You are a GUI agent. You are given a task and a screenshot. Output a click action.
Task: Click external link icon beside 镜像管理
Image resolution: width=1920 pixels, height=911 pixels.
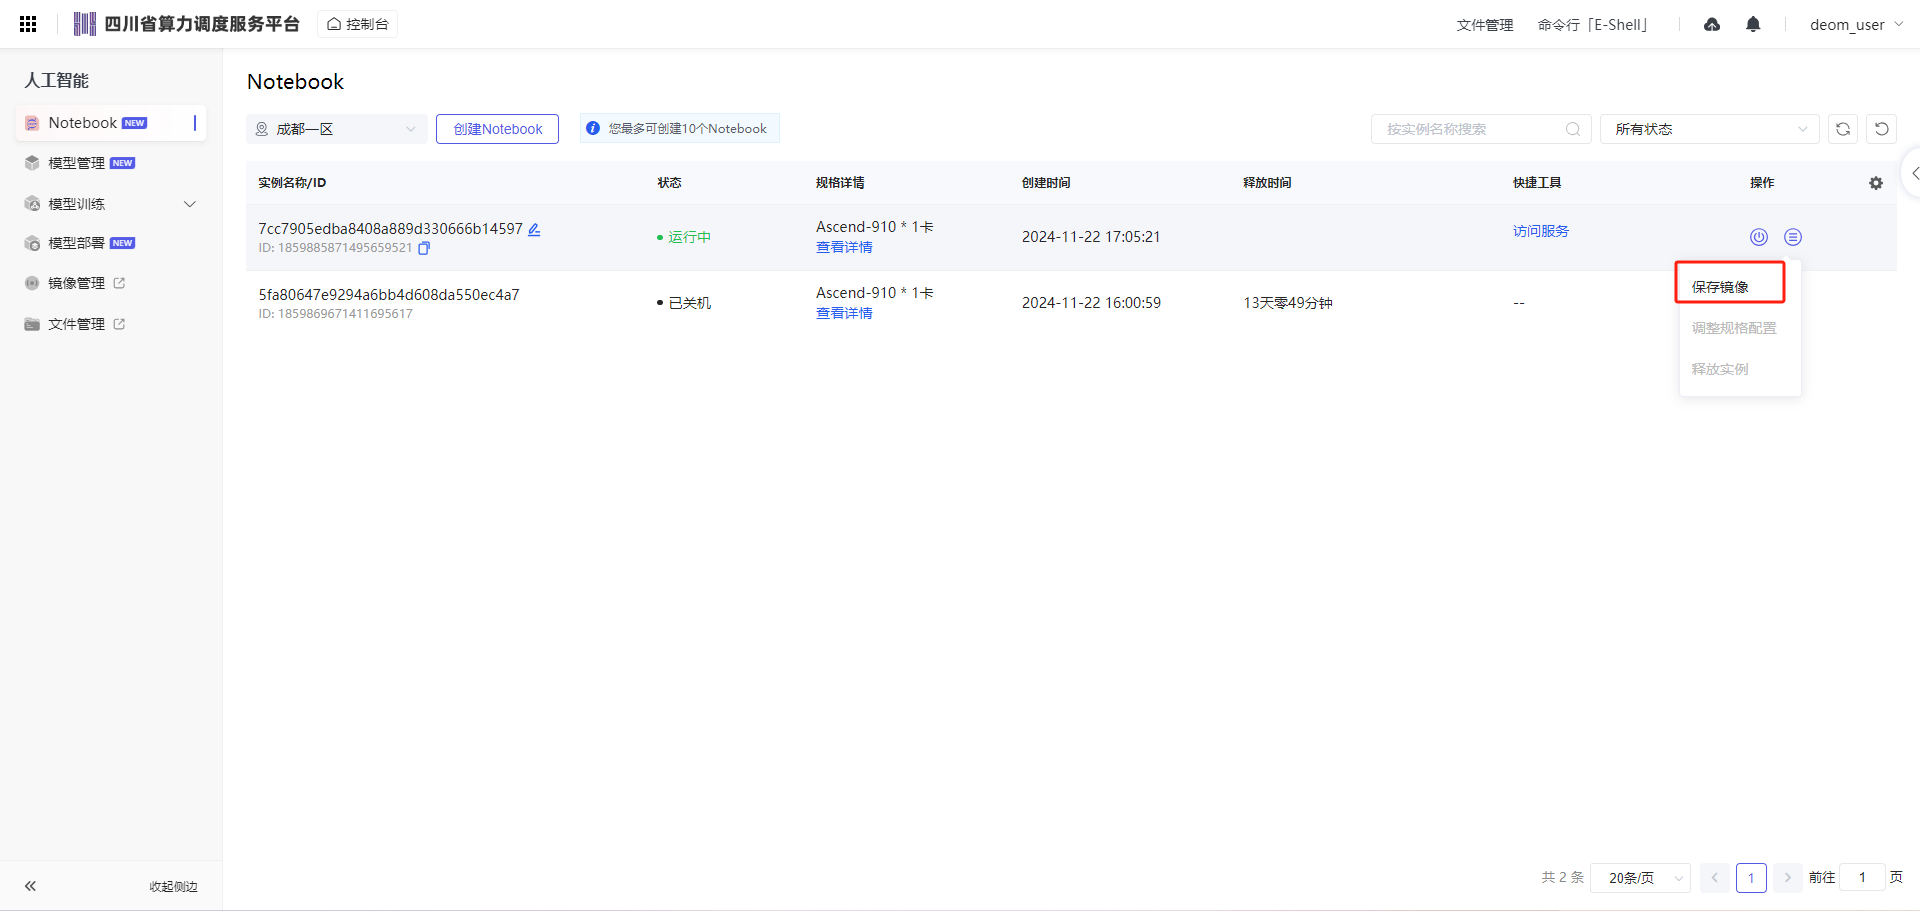pos(119,283)
